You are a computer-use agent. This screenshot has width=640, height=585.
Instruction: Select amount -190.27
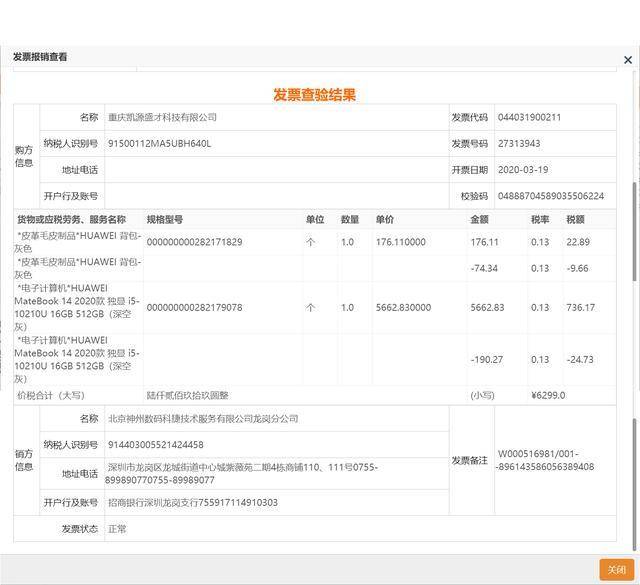tap(487, 360)
